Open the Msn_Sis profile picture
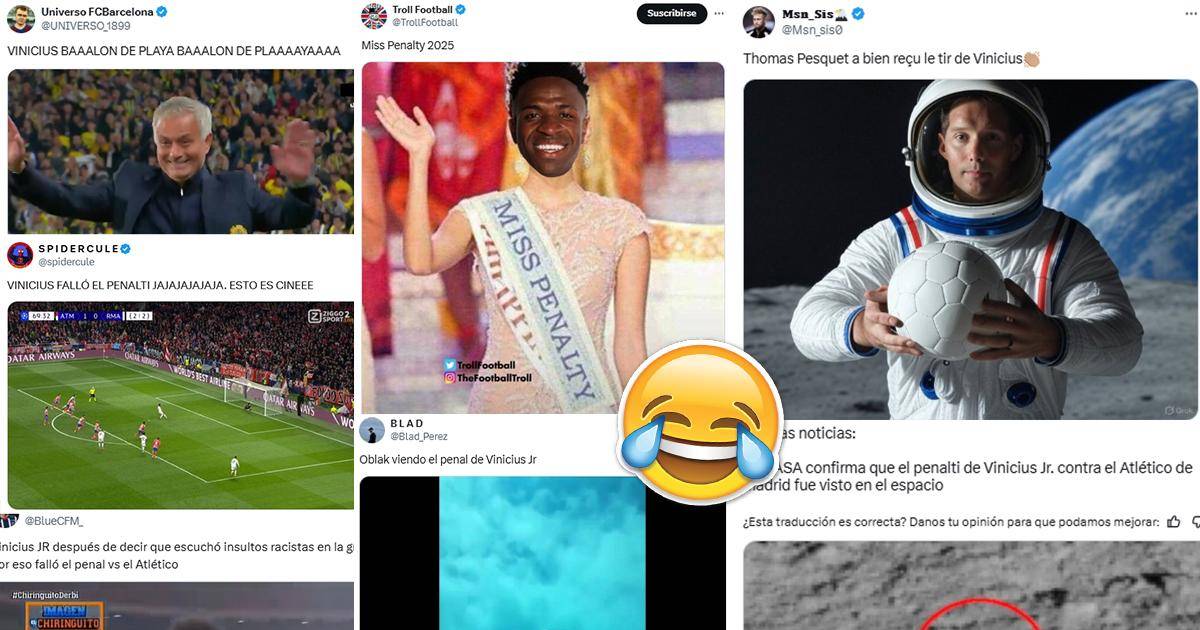Viewport: 1200px width, 630px height. (759, 22)
